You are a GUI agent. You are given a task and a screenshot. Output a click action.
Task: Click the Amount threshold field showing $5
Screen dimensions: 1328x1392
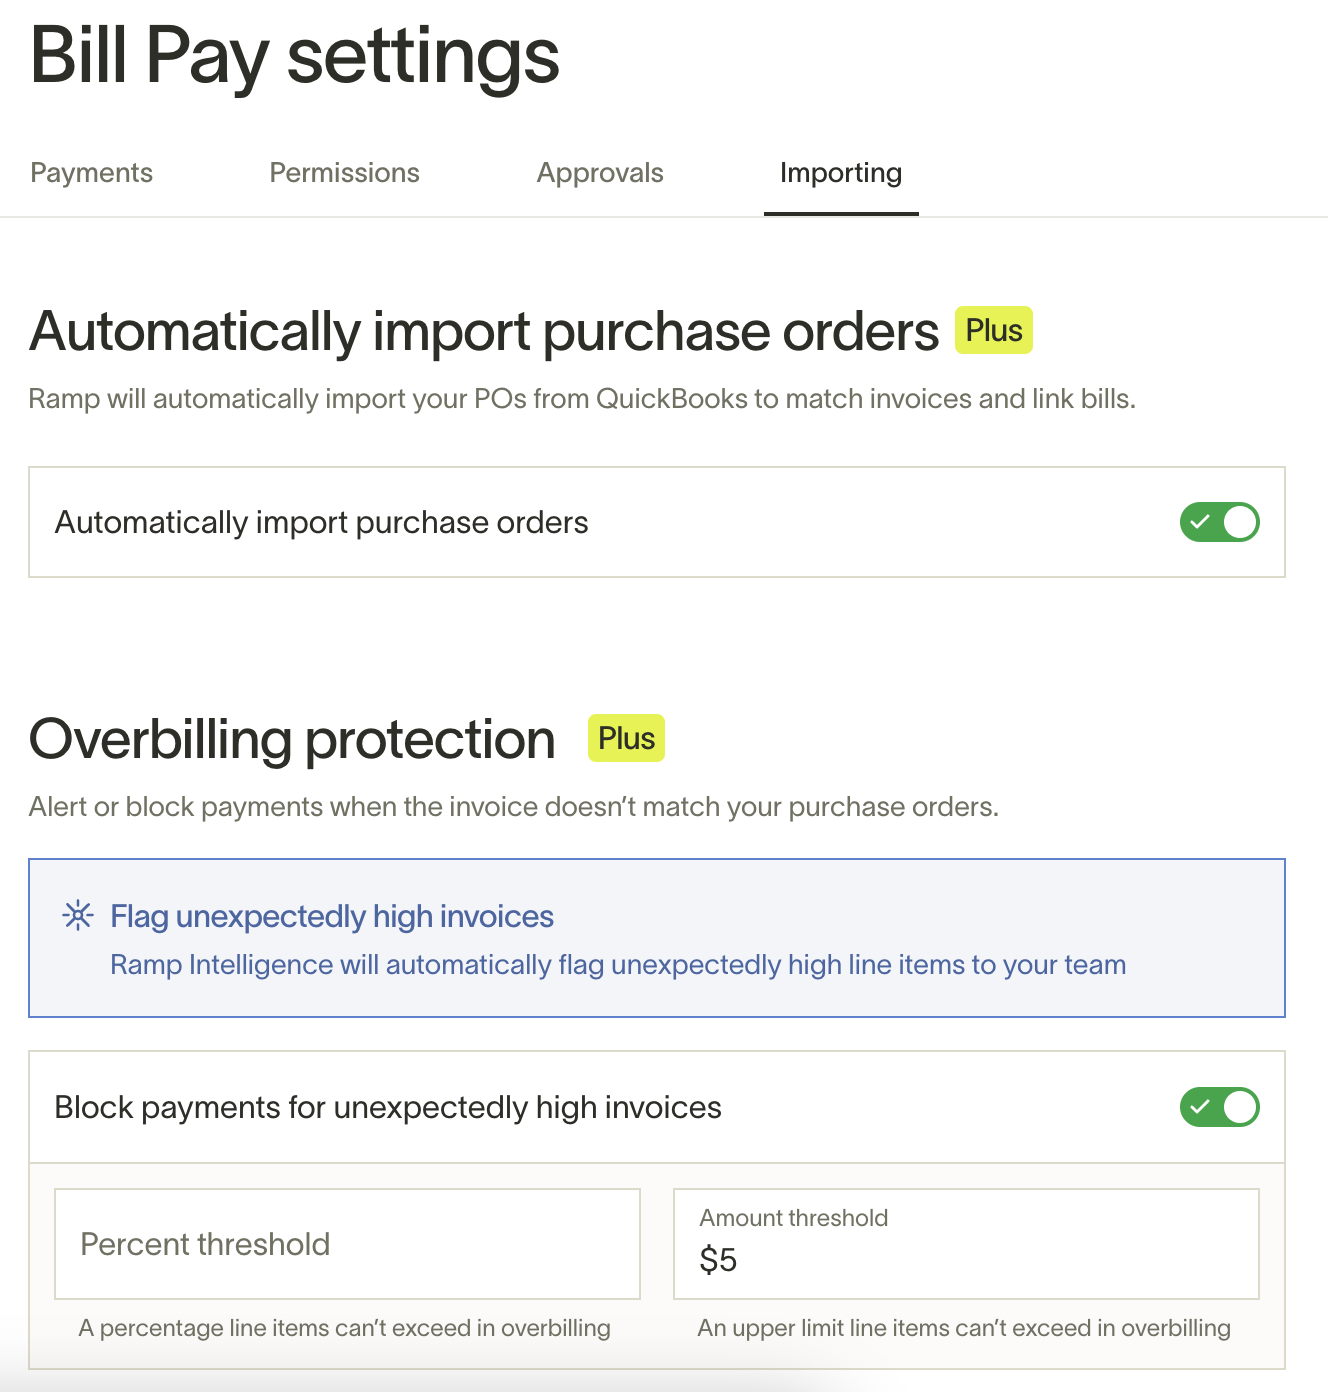click(x=966, y=1244)
